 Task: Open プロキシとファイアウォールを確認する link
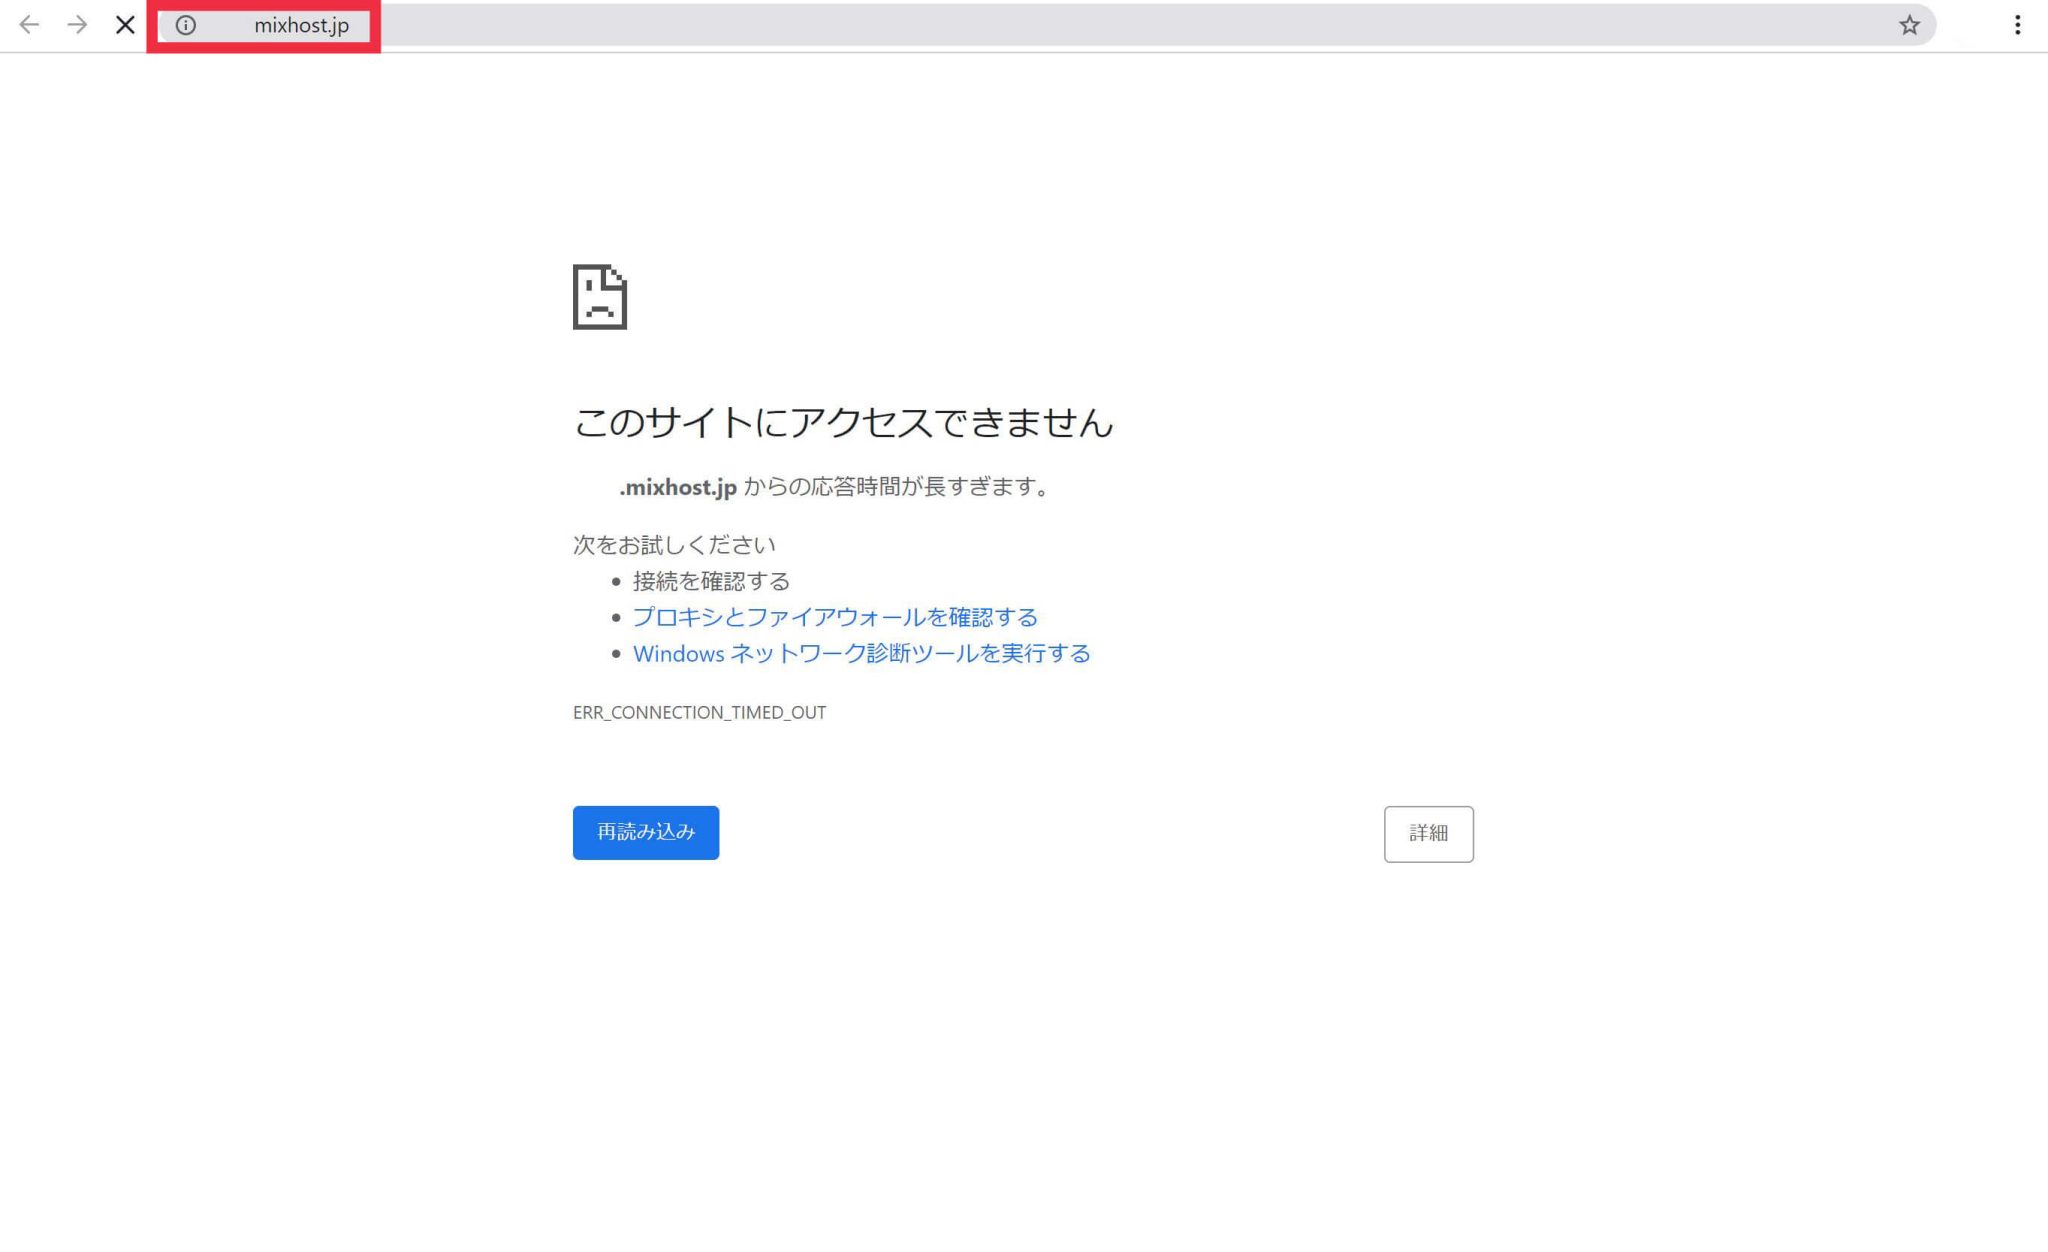pyautogui.click(x=835, y=617)
